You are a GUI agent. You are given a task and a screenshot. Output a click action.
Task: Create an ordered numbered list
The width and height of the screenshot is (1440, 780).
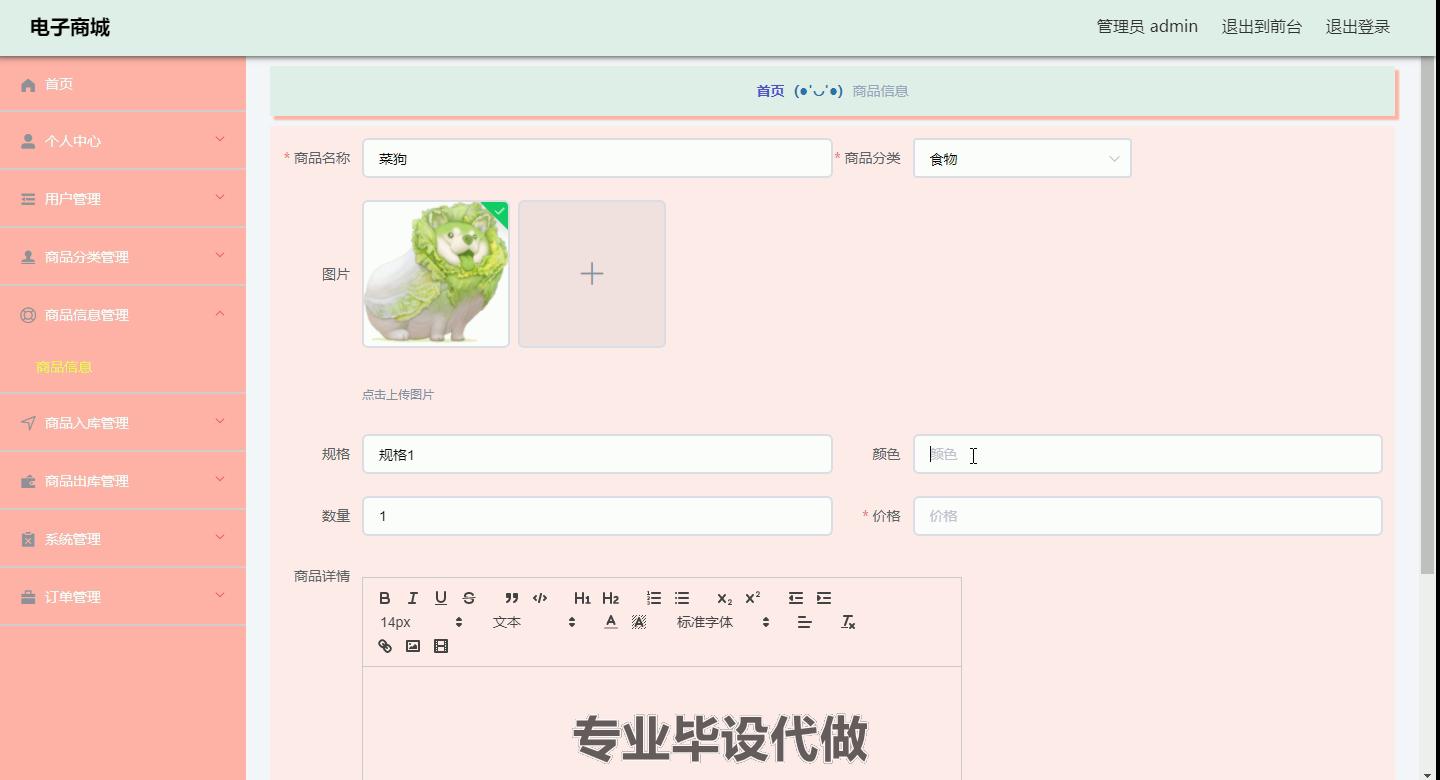pyautogui.click(x=654, y=598)
